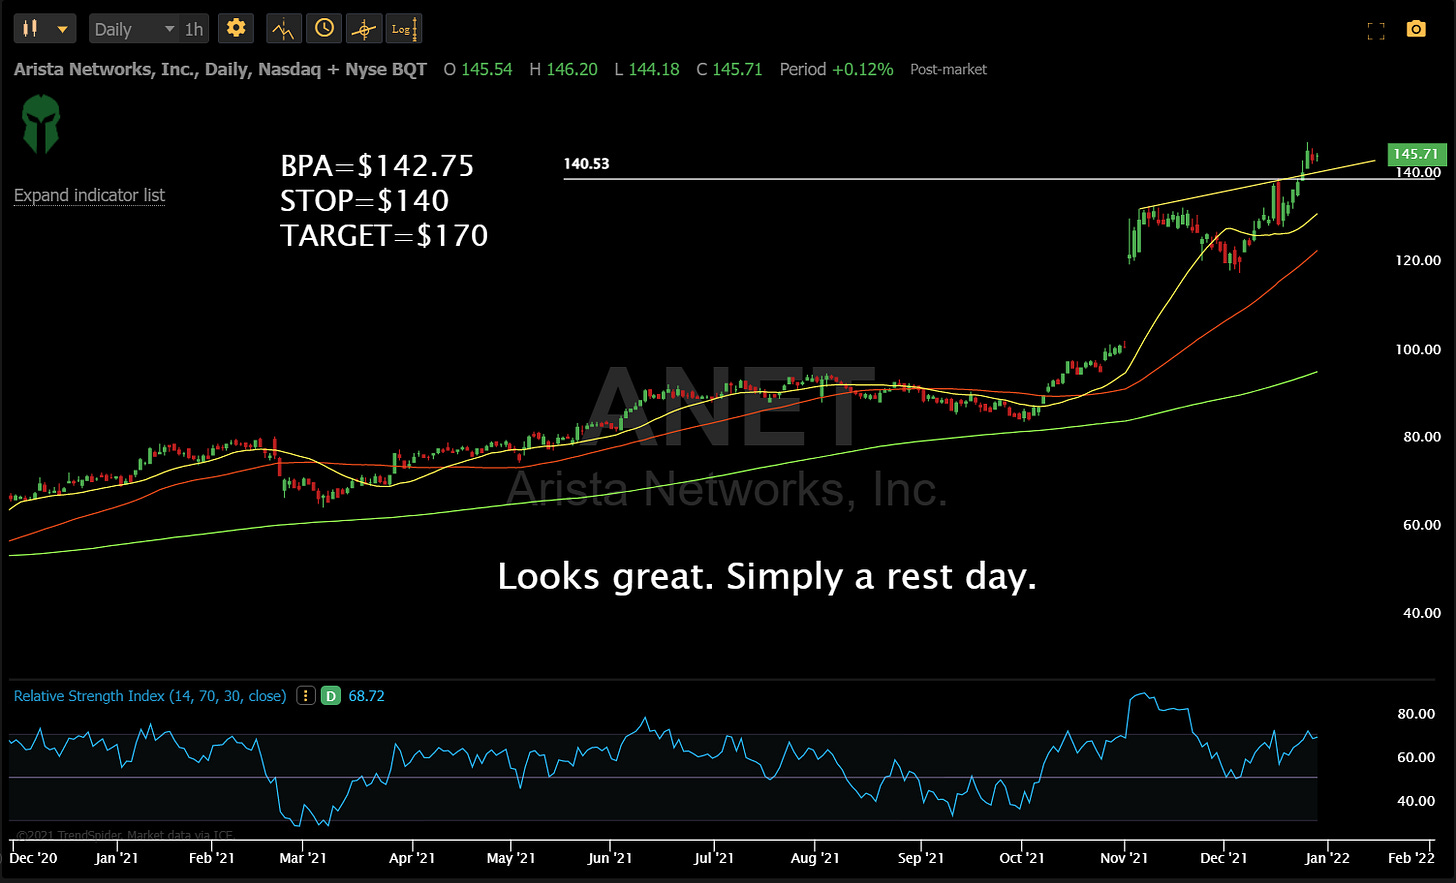Click the Low value 144.18
Screen dimensions: 1456x883
click(x=654, y=69)
